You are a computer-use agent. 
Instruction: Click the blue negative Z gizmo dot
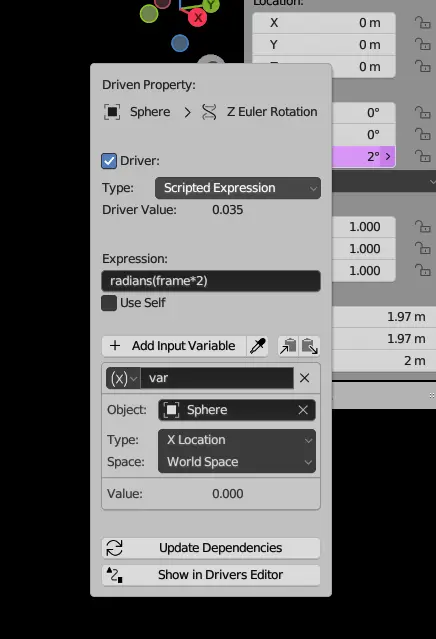click(180, 43)
